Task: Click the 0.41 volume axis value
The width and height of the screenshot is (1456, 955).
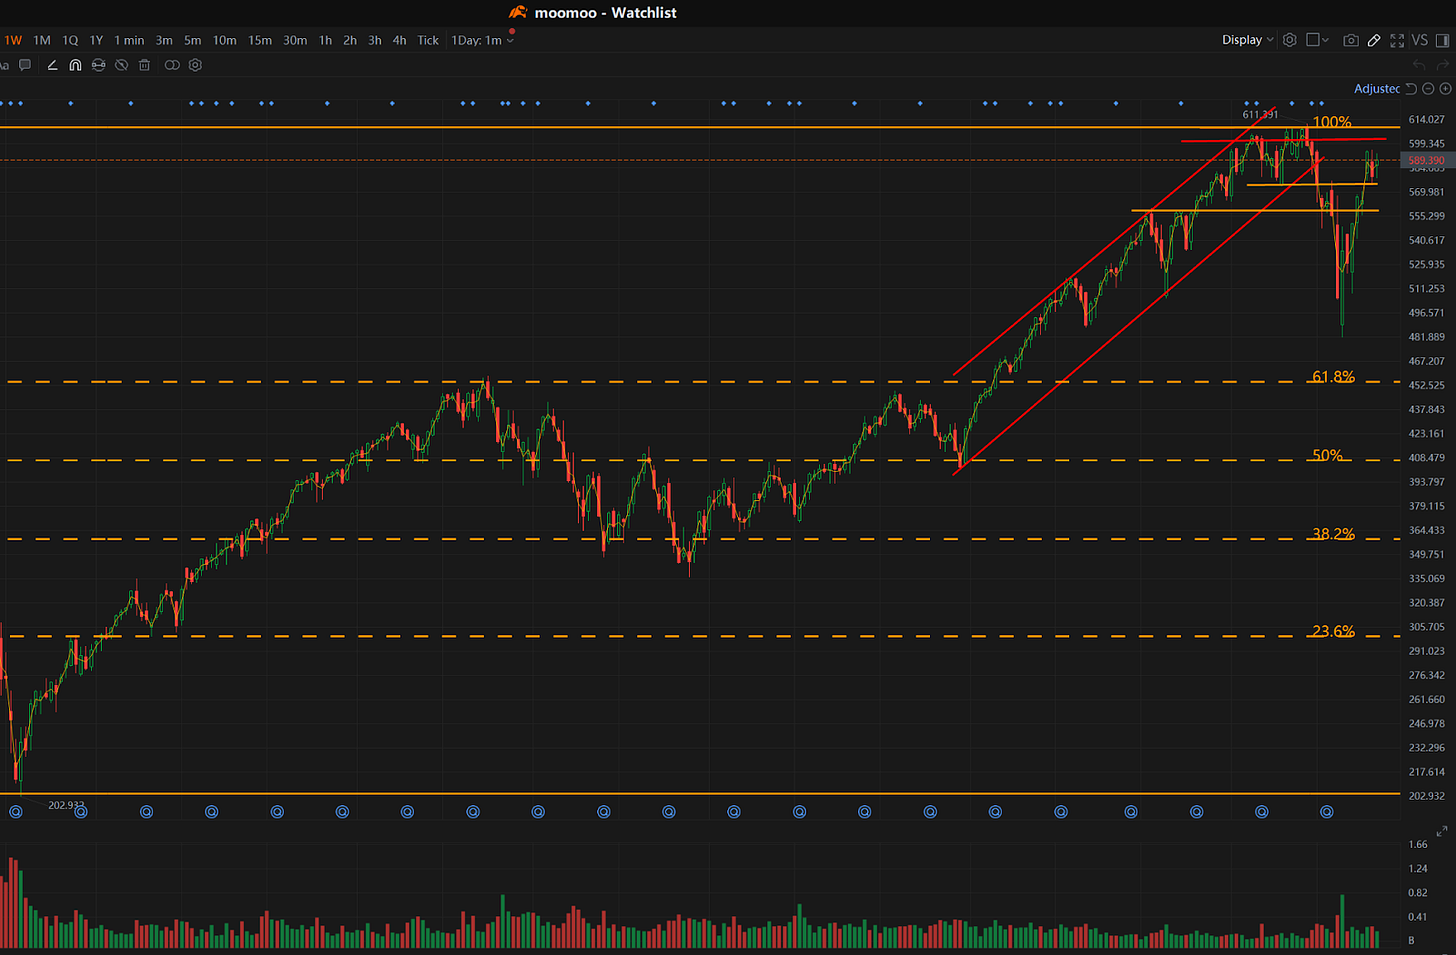Action: click(1418, 916)
